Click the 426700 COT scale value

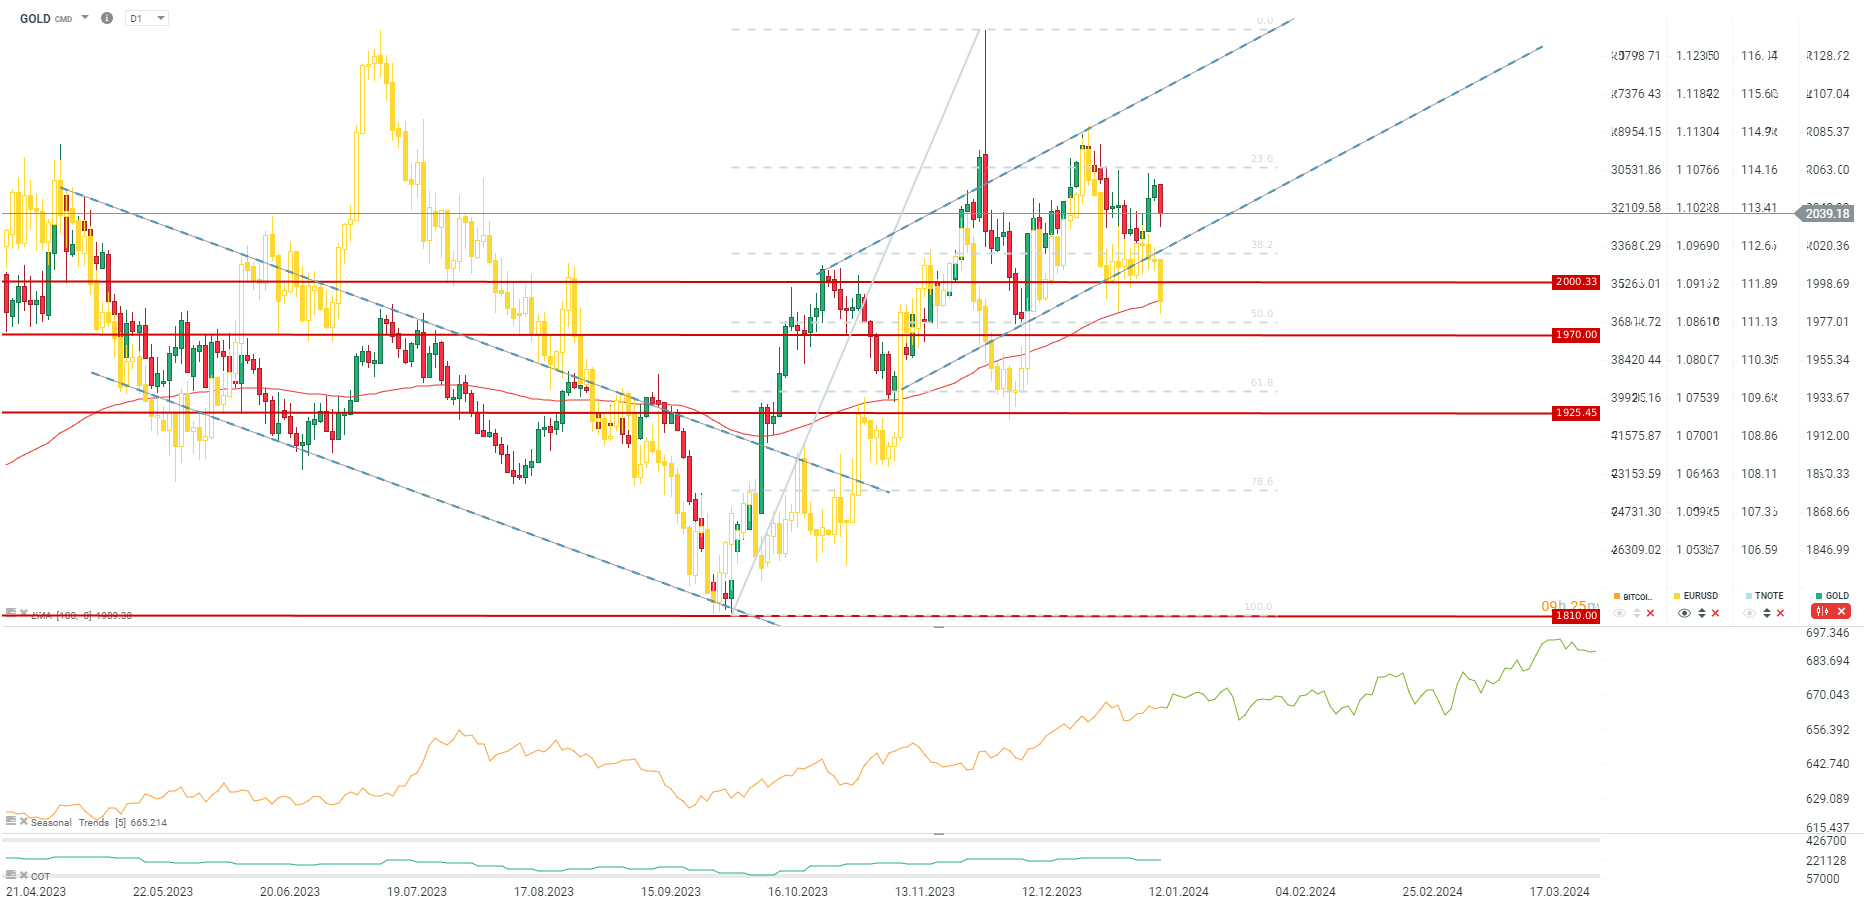[x=1826, y=841]
